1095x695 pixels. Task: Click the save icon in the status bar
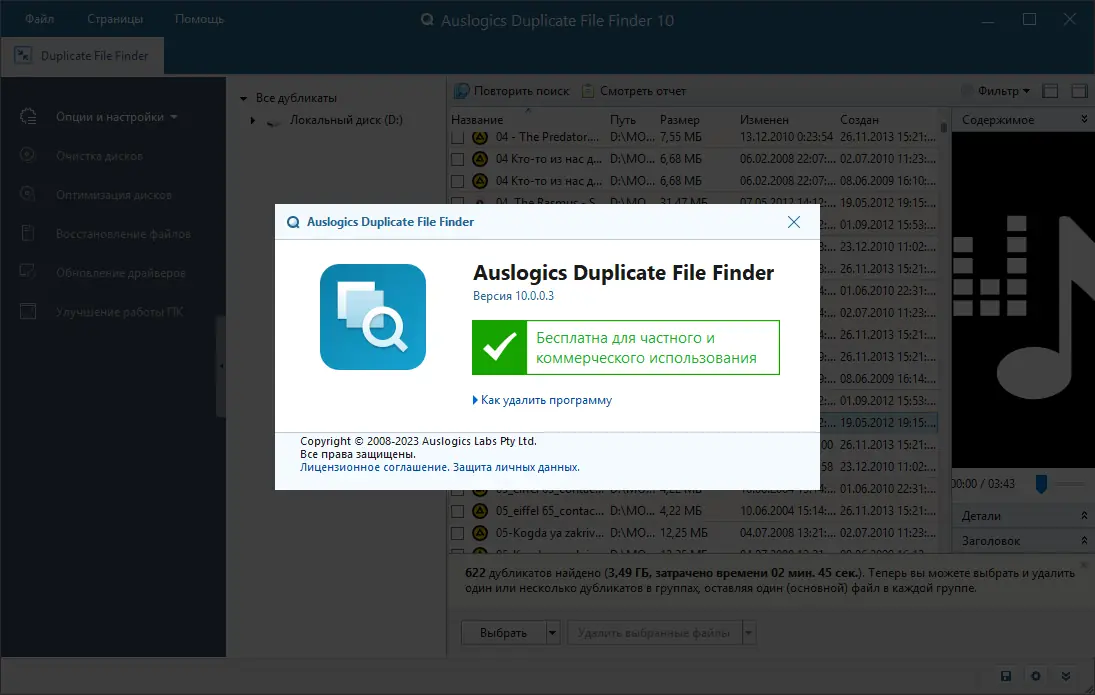click(x=1006, y=675)
